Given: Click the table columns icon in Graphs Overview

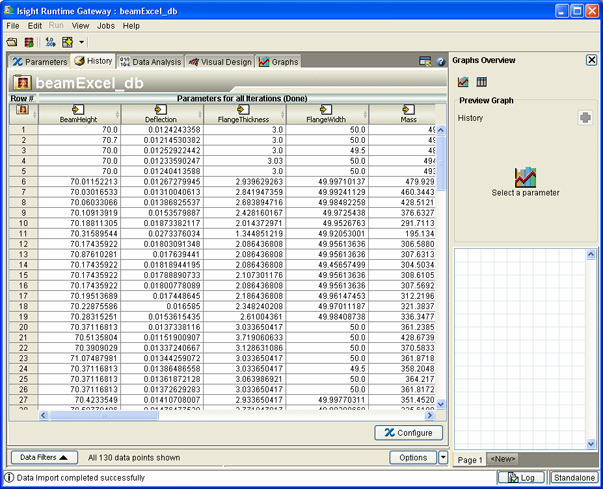Looking at the screenshot, I should 481,82.
